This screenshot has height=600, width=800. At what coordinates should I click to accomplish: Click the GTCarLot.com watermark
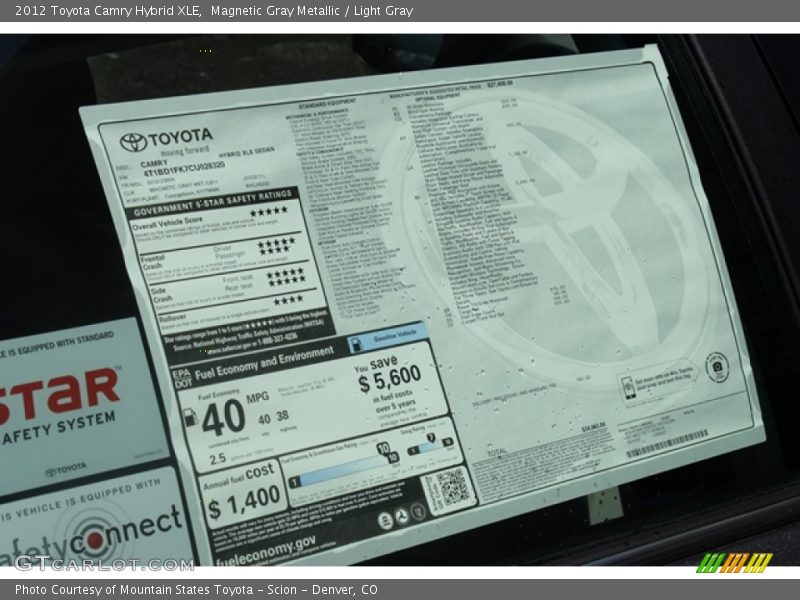click(x=104, y=563)
